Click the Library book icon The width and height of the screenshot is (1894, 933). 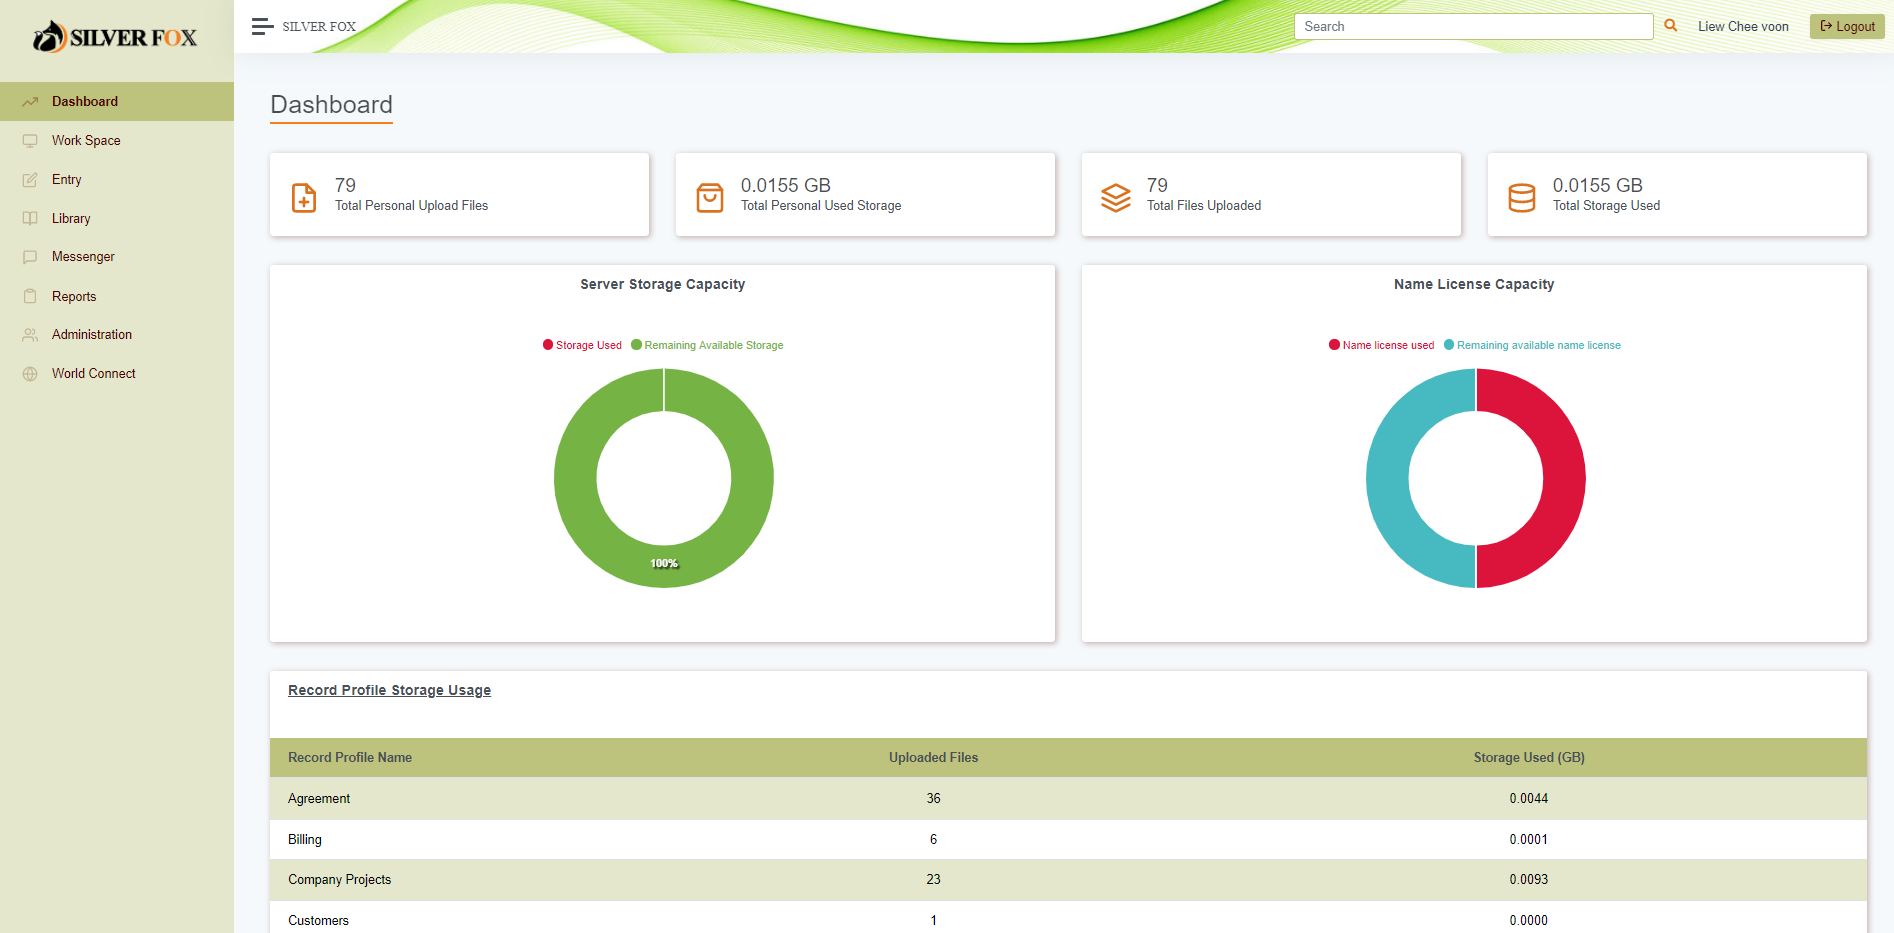(x=30, y=219)
